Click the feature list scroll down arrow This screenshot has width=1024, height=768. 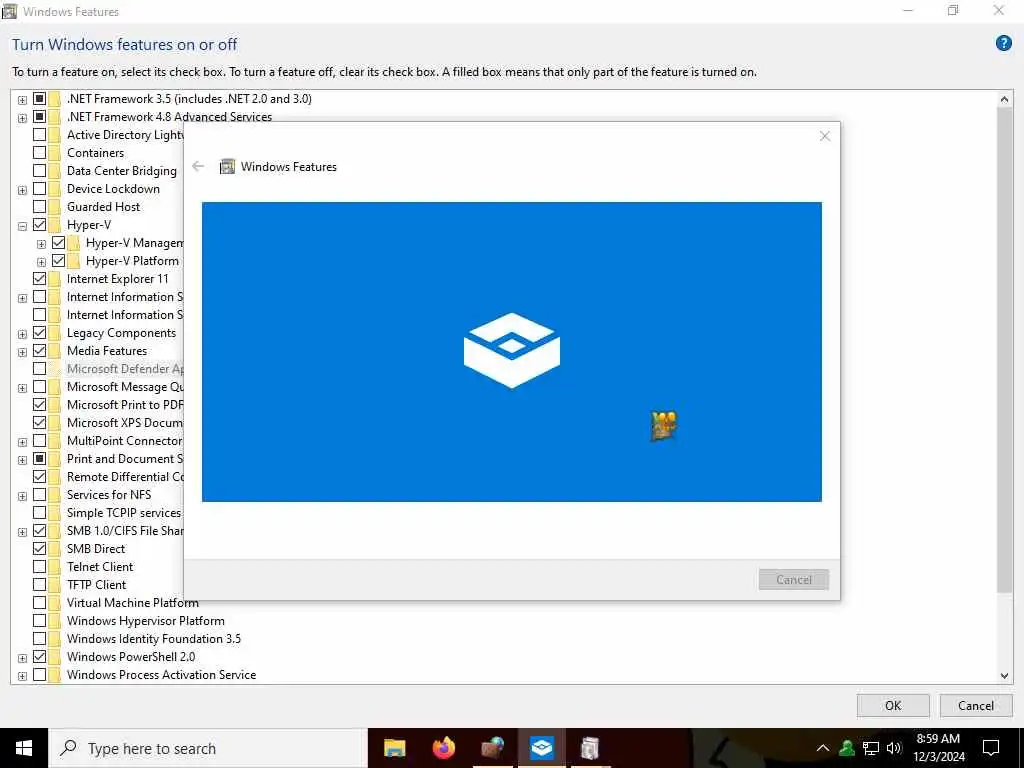tap(1004, 676)
